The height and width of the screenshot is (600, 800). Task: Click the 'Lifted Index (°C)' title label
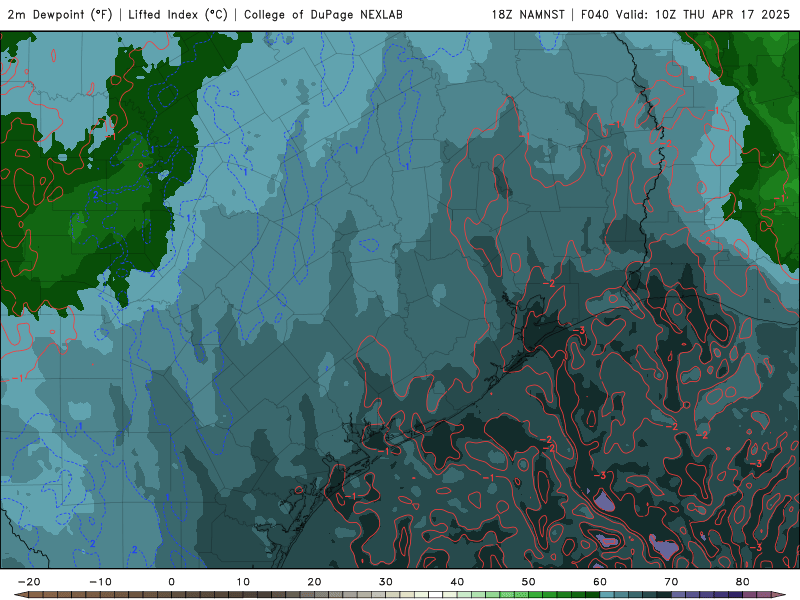click(178, 15)
